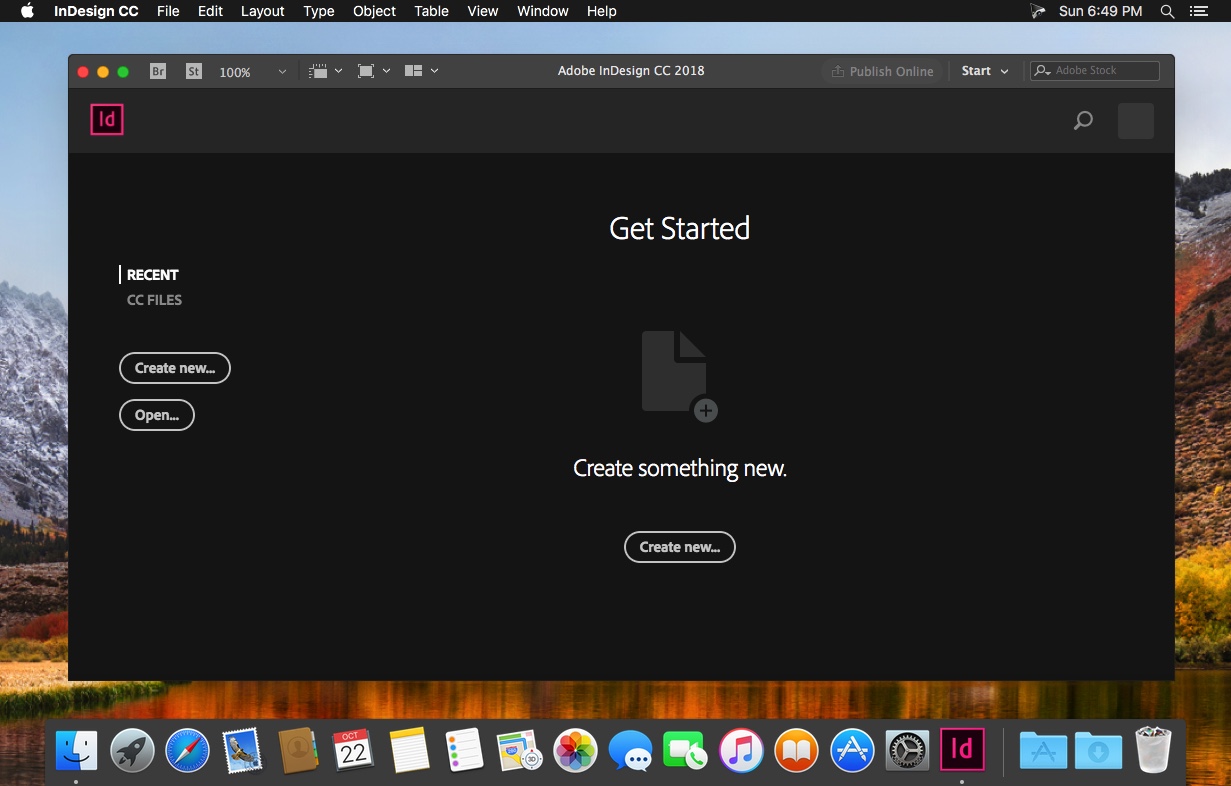The image size is (1231, 786).
Task: Click the Adobe Stock search field
Action: tap(1095, 71)
